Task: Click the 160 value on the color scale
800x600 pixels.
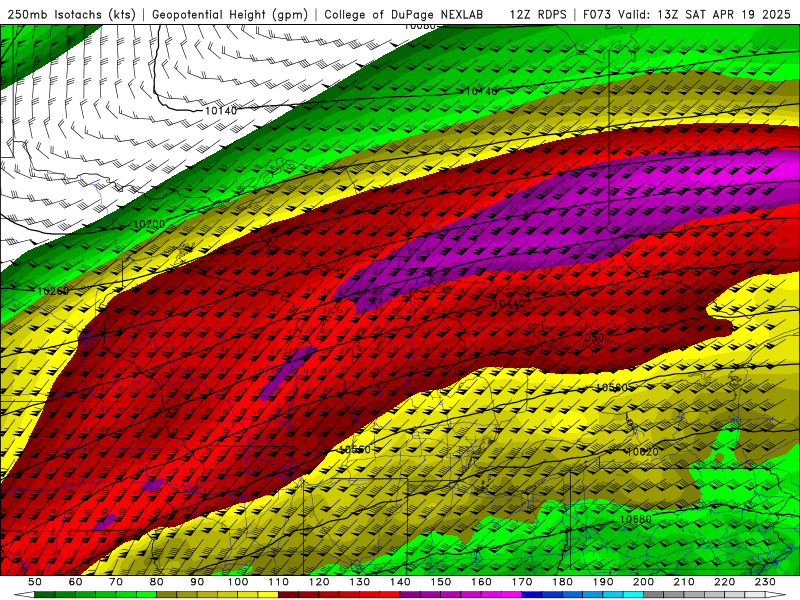Action: coord(481,582)
